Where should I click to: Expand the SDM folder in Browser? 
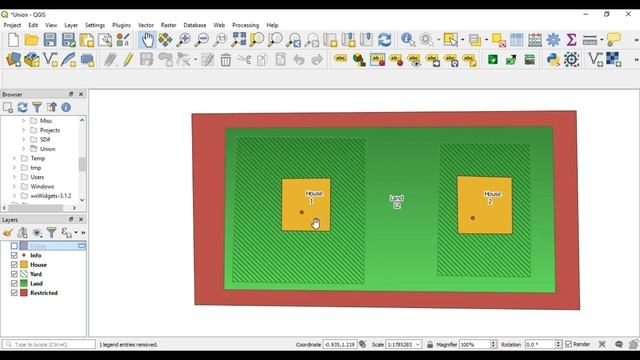pyautogui.click(x=23, y=140)
